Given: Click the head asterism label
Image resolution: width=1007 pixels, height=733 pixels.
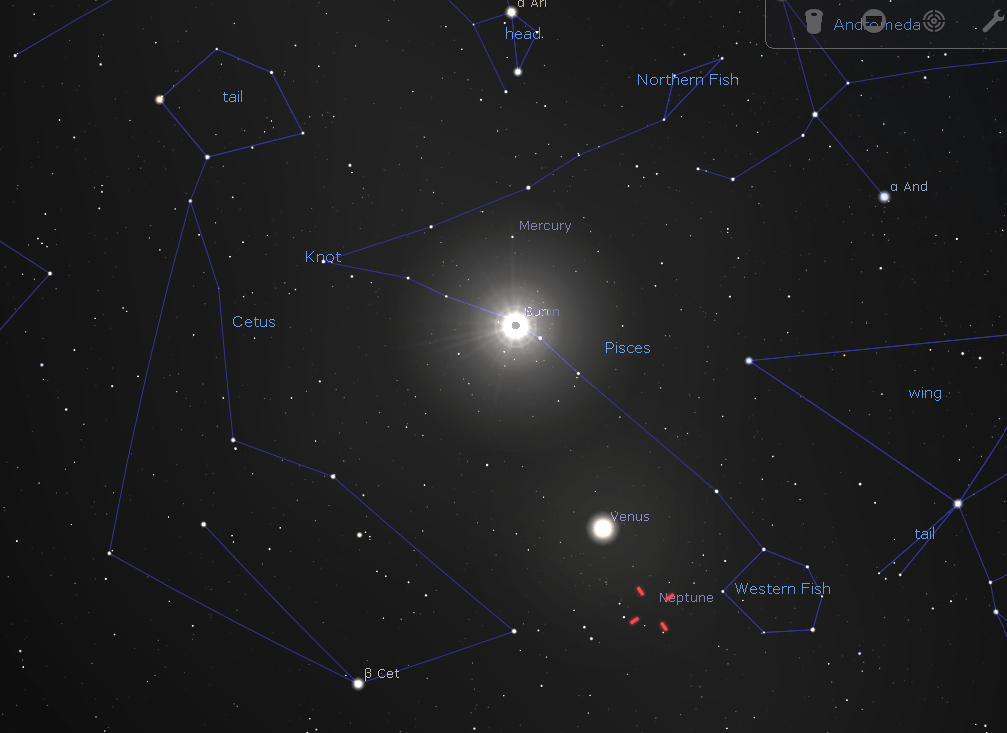Looking at the screenshot, I should [x=523, y=34].
